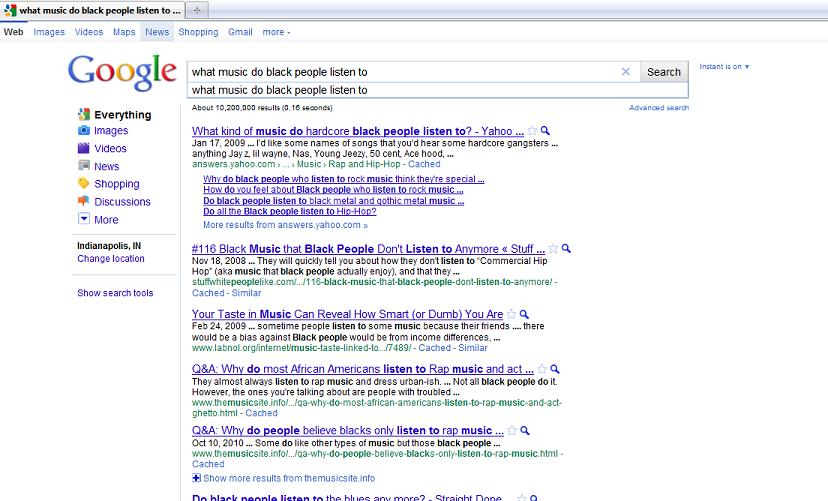Click preview magnifier beside the Yahoo result
828x501 pixels.
[545, 131]
